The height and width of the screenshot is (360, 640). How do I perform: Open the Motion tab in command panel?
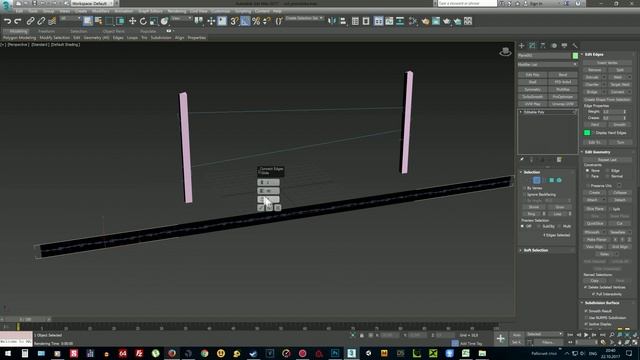[x=554, y=45]
